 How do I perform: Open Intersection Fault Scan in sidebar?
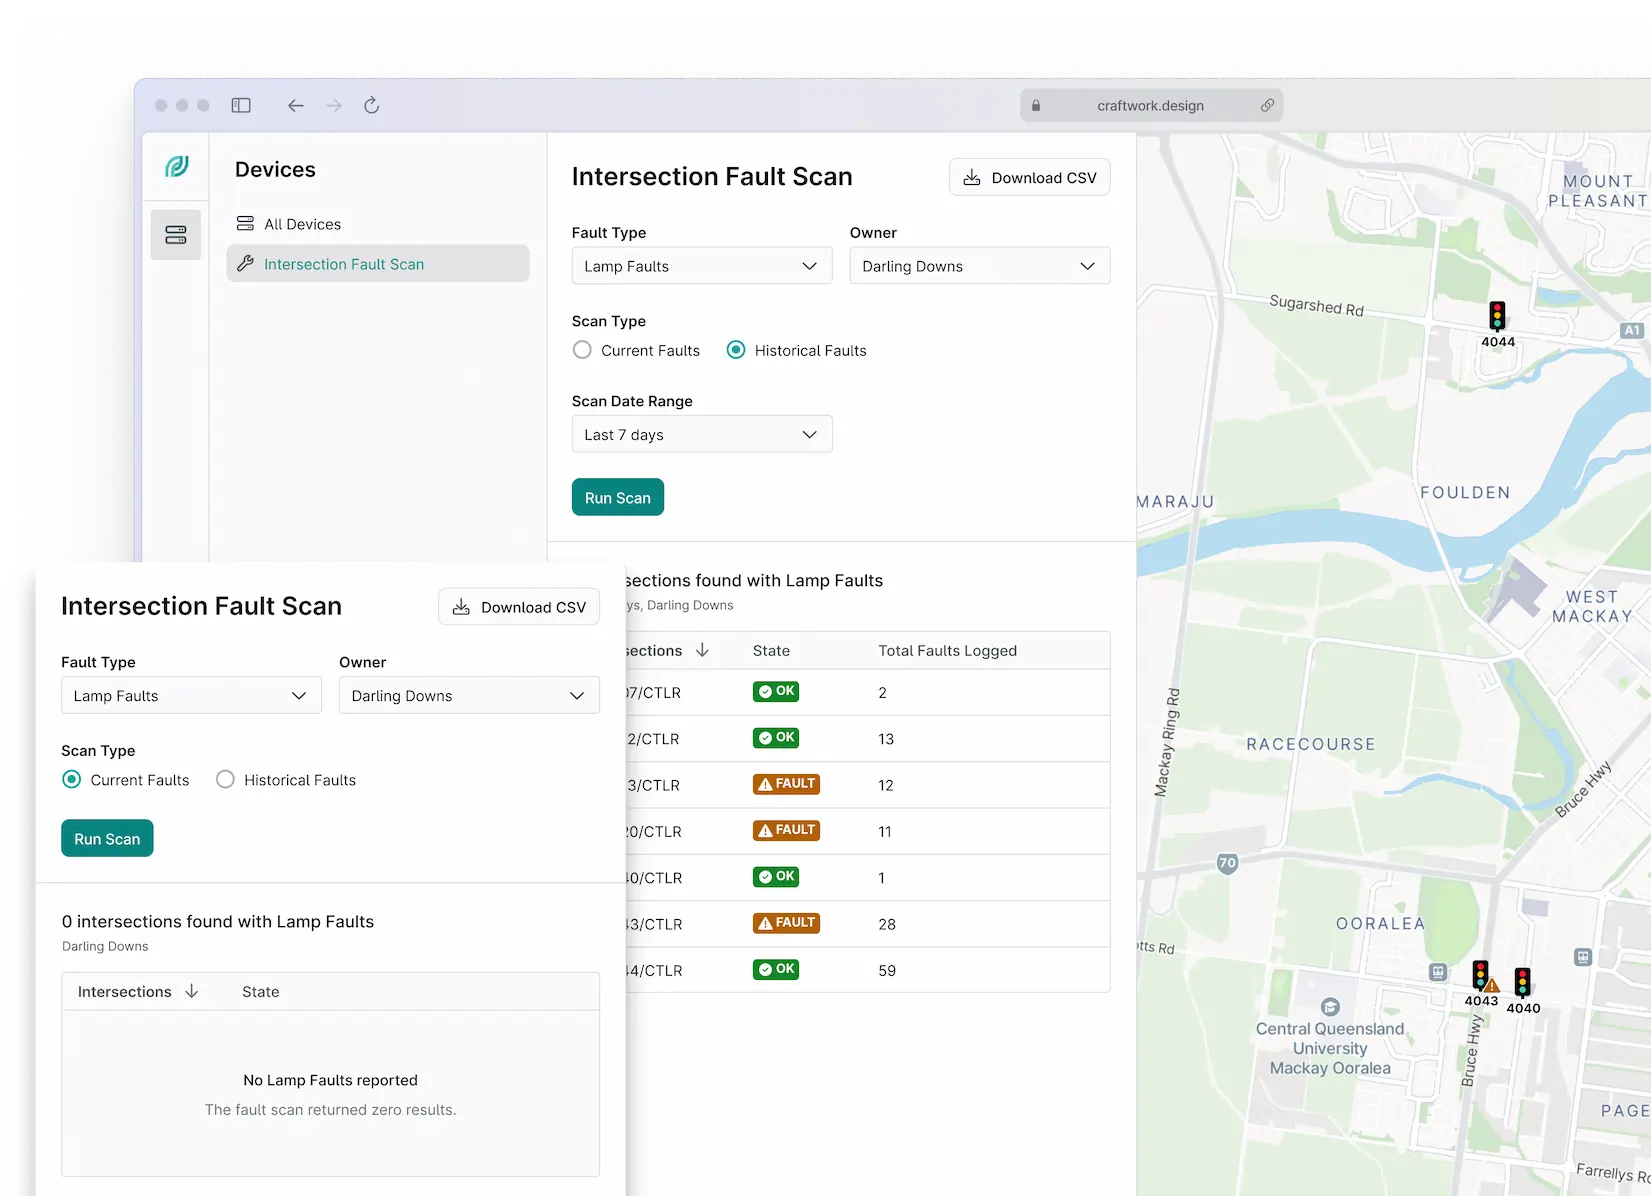[377, 264]
